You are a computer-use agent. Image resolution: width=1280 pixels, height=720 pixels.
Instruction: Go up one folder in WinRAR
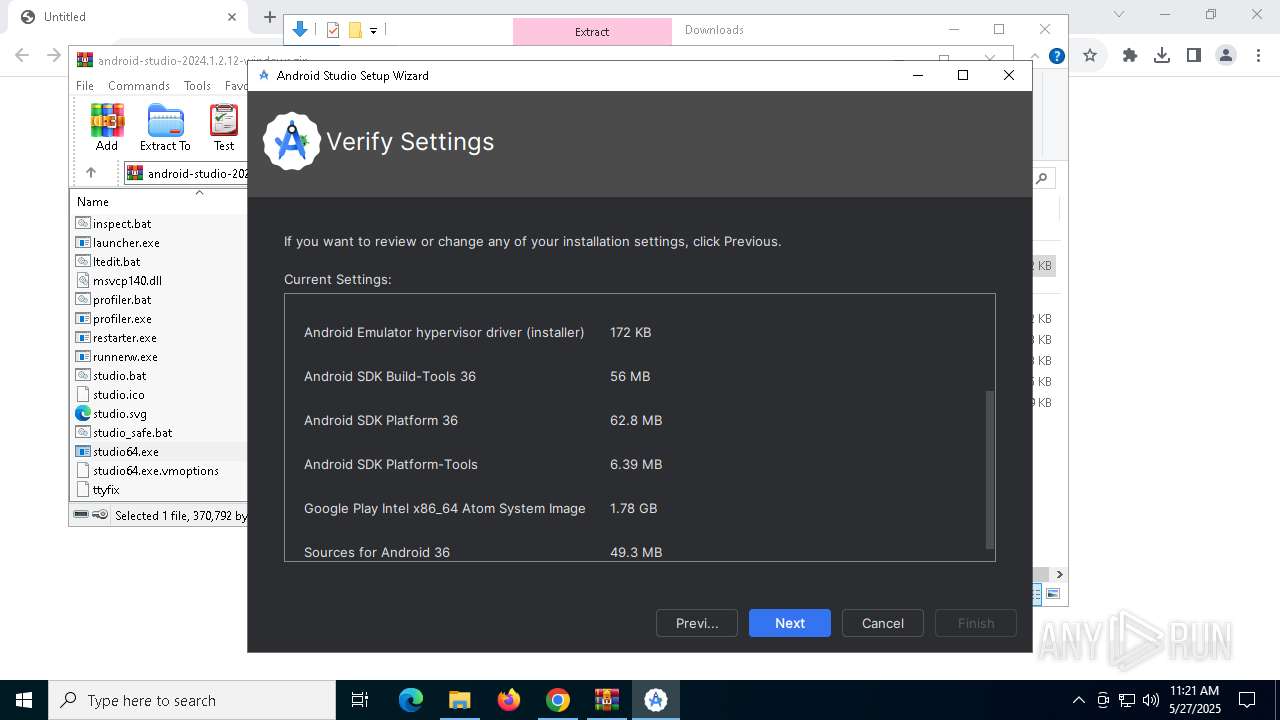pos(90,173)
